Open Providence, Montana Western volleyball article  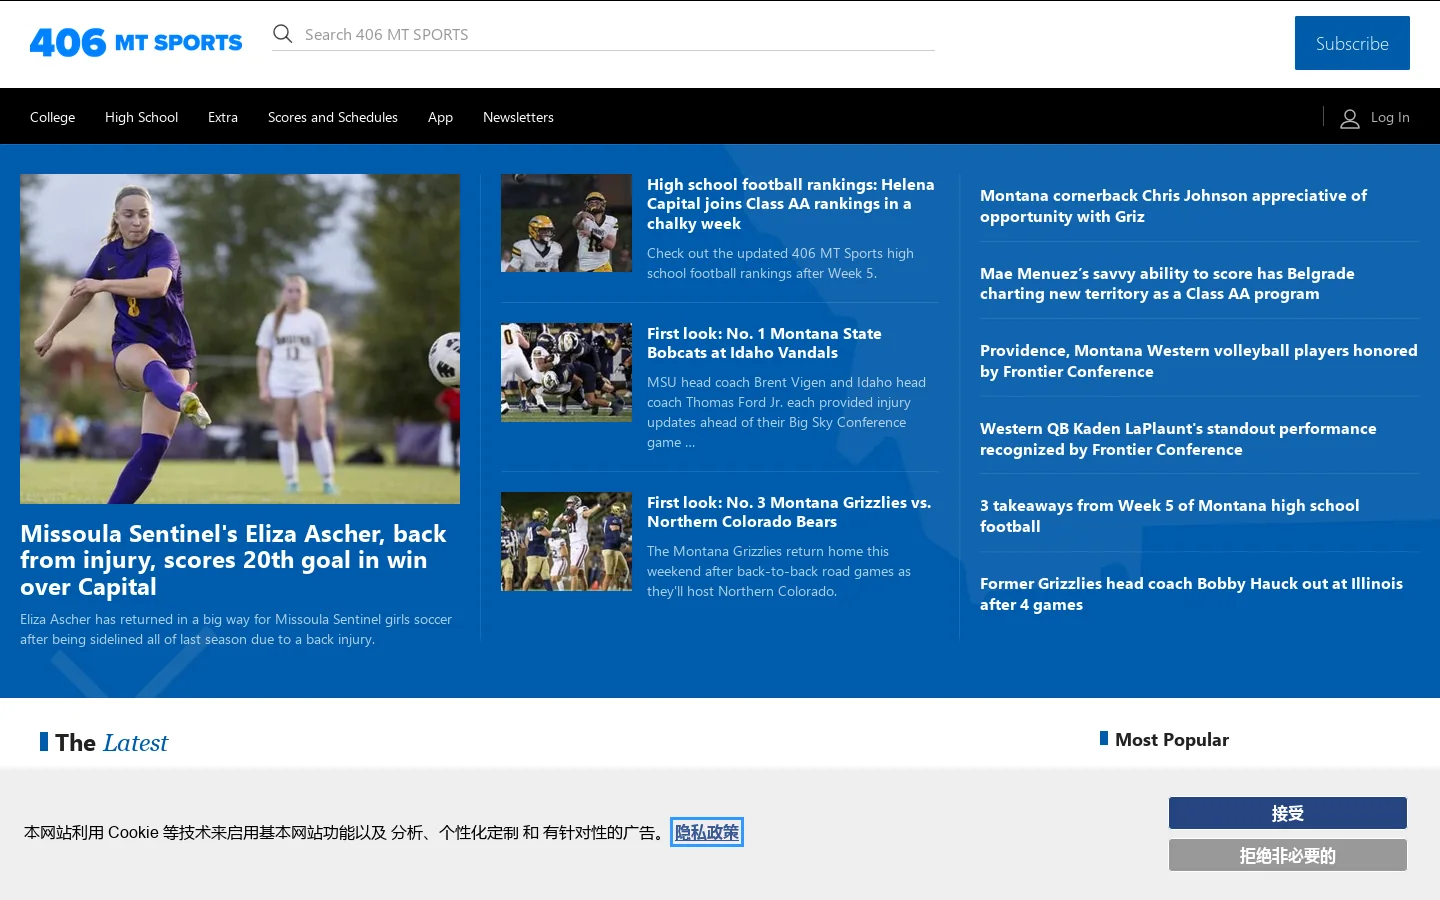[x=1198, y=361]
